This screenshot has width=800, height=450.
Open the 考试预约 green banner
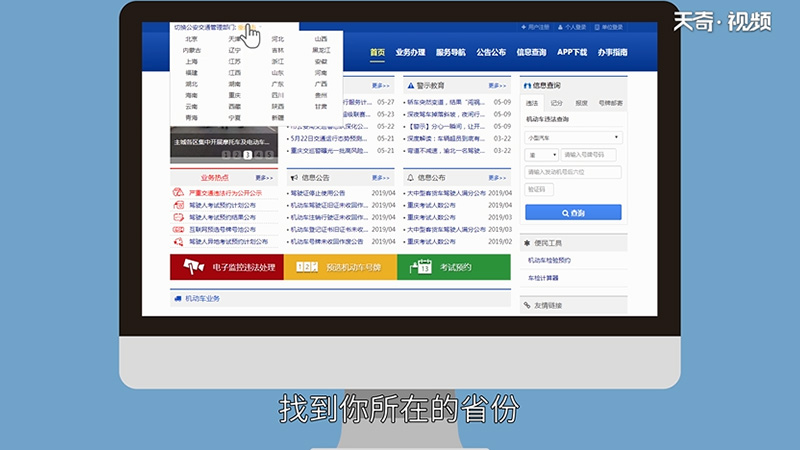coord(454,267)
